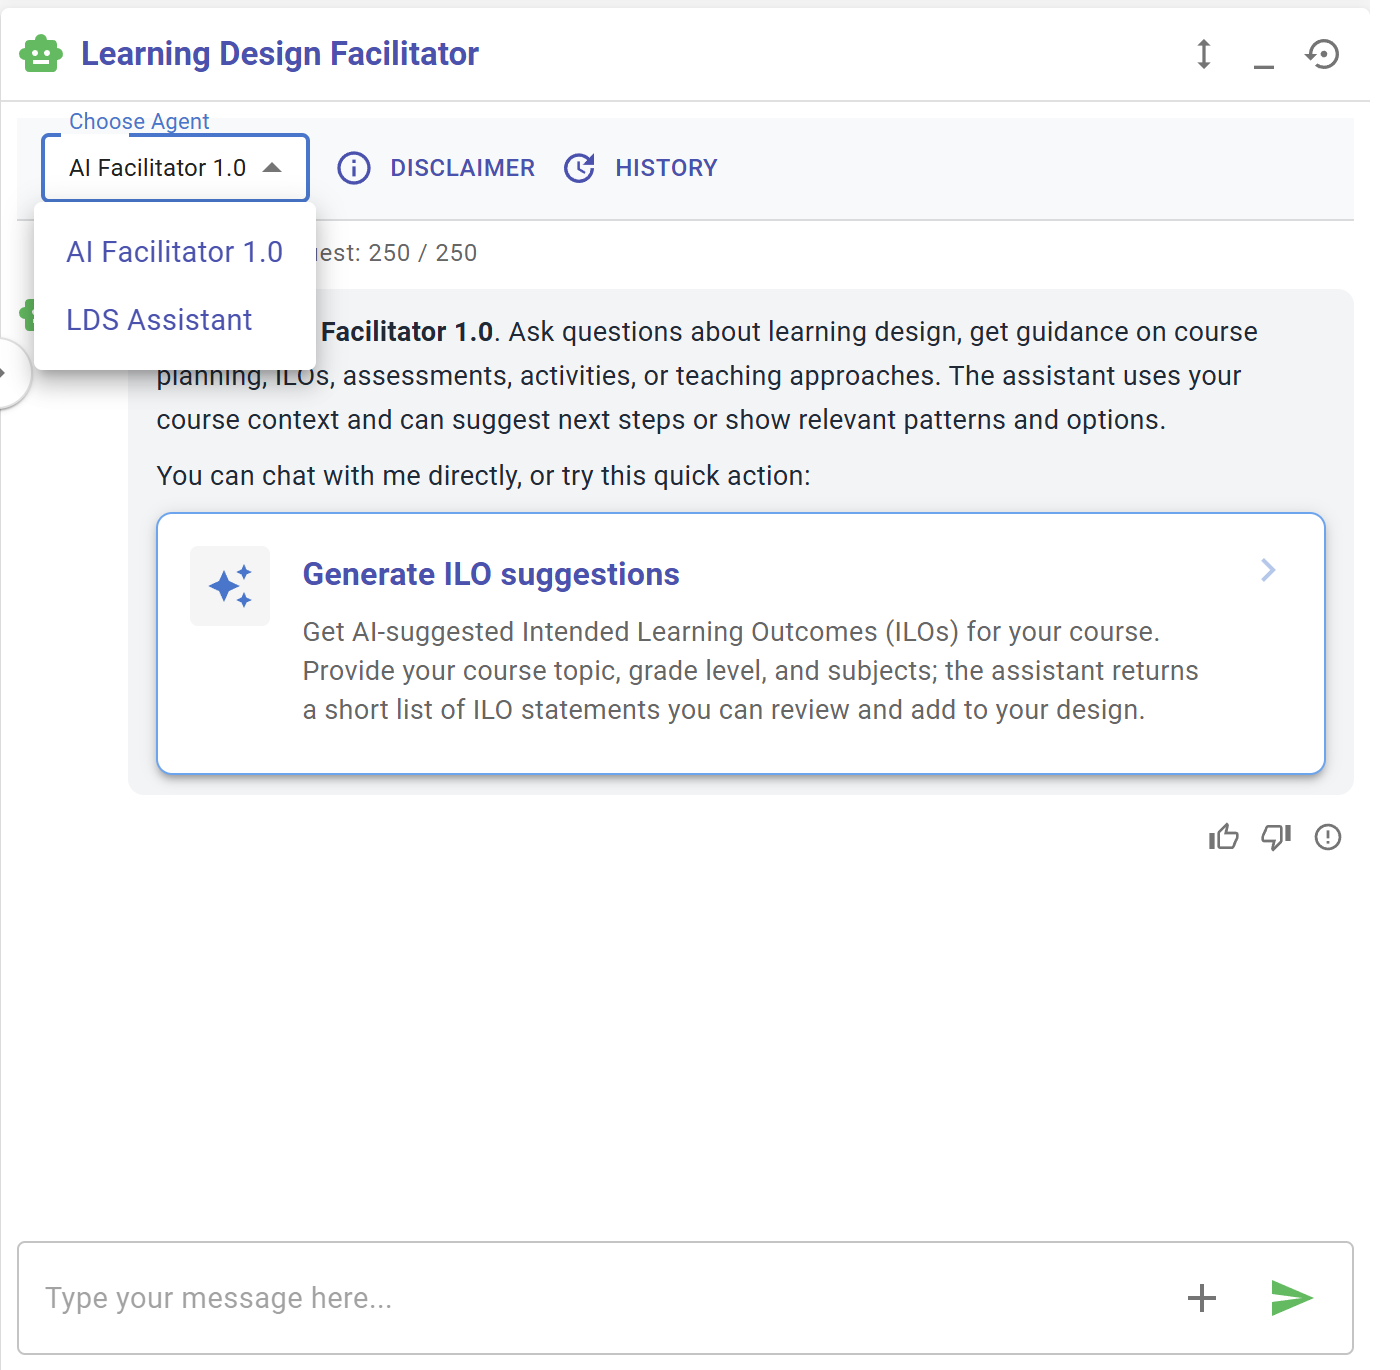The width and height of the screenshot is (1400, 1370).
Task: Open the DISCLAIMER button
Action: 436,168
